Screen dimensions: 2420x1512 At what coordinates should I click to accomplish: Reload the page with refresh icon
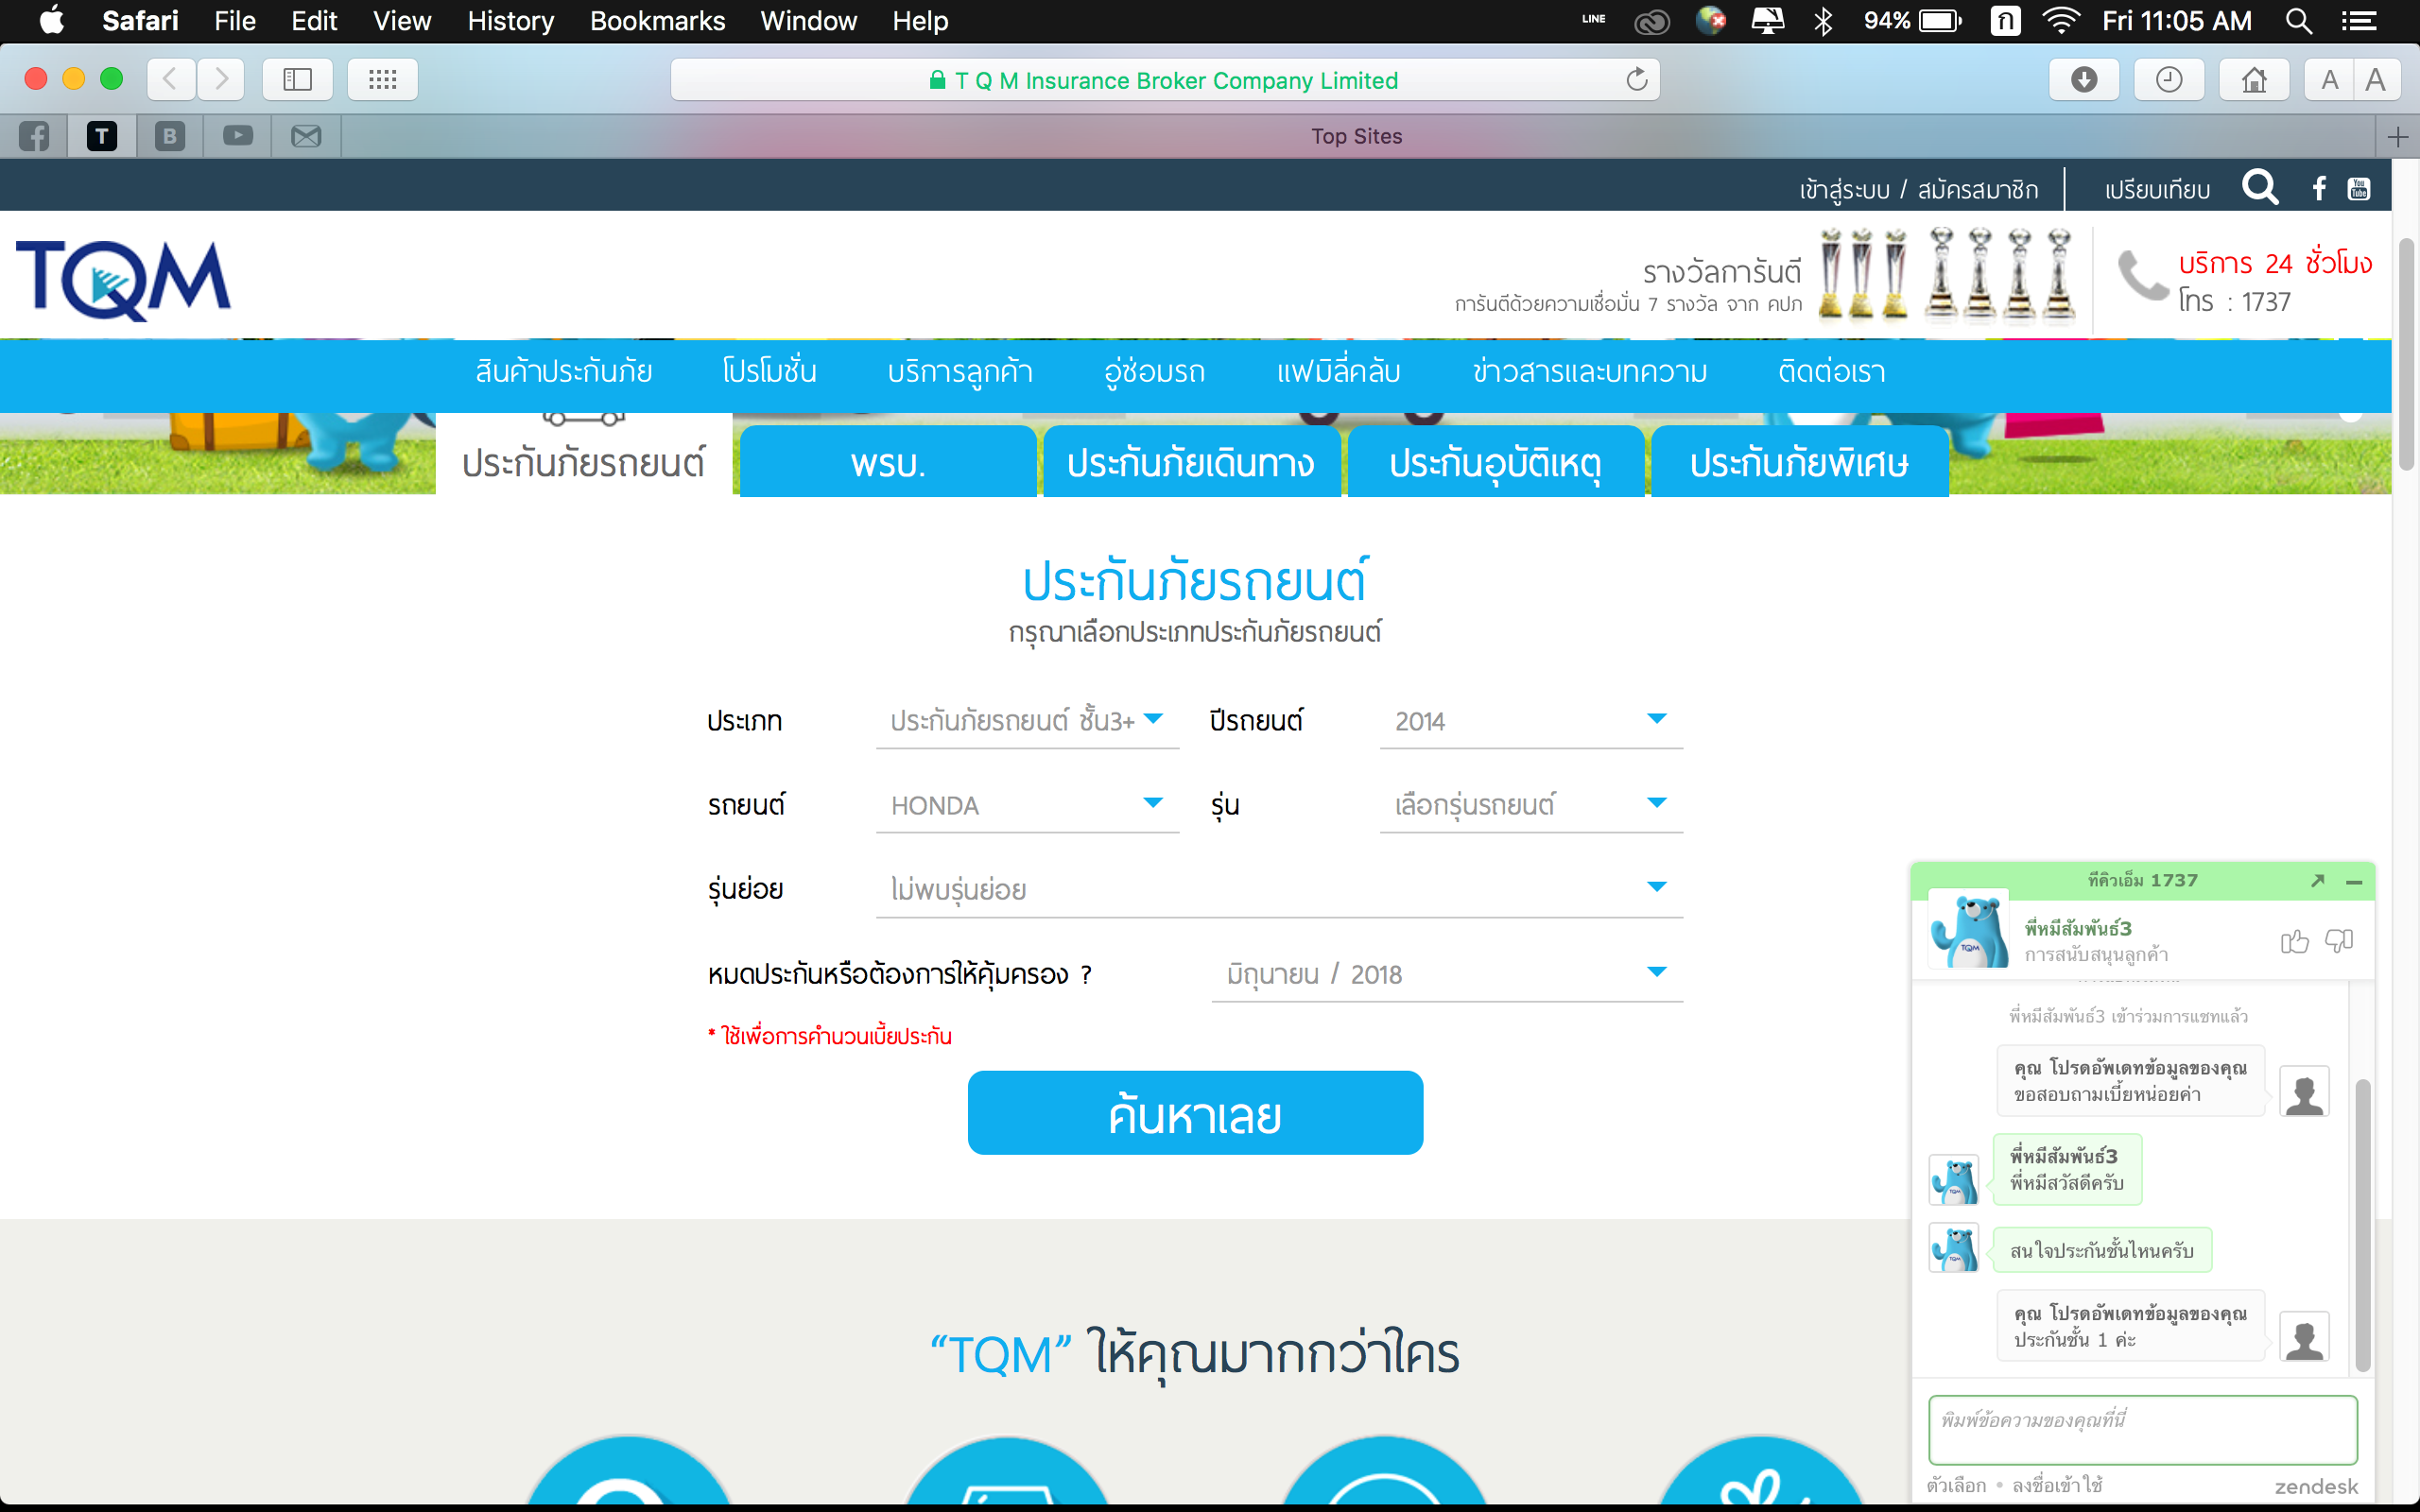click(x=1636, y=80)
